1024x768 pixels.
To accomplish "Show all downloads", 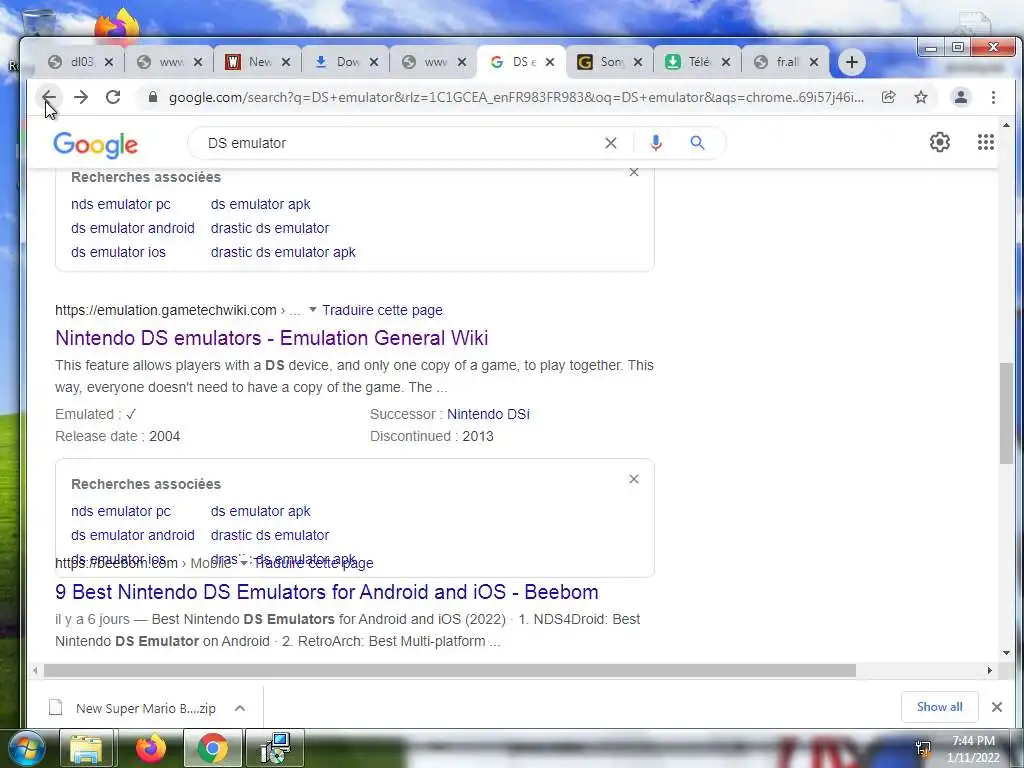I will [939, 707].
